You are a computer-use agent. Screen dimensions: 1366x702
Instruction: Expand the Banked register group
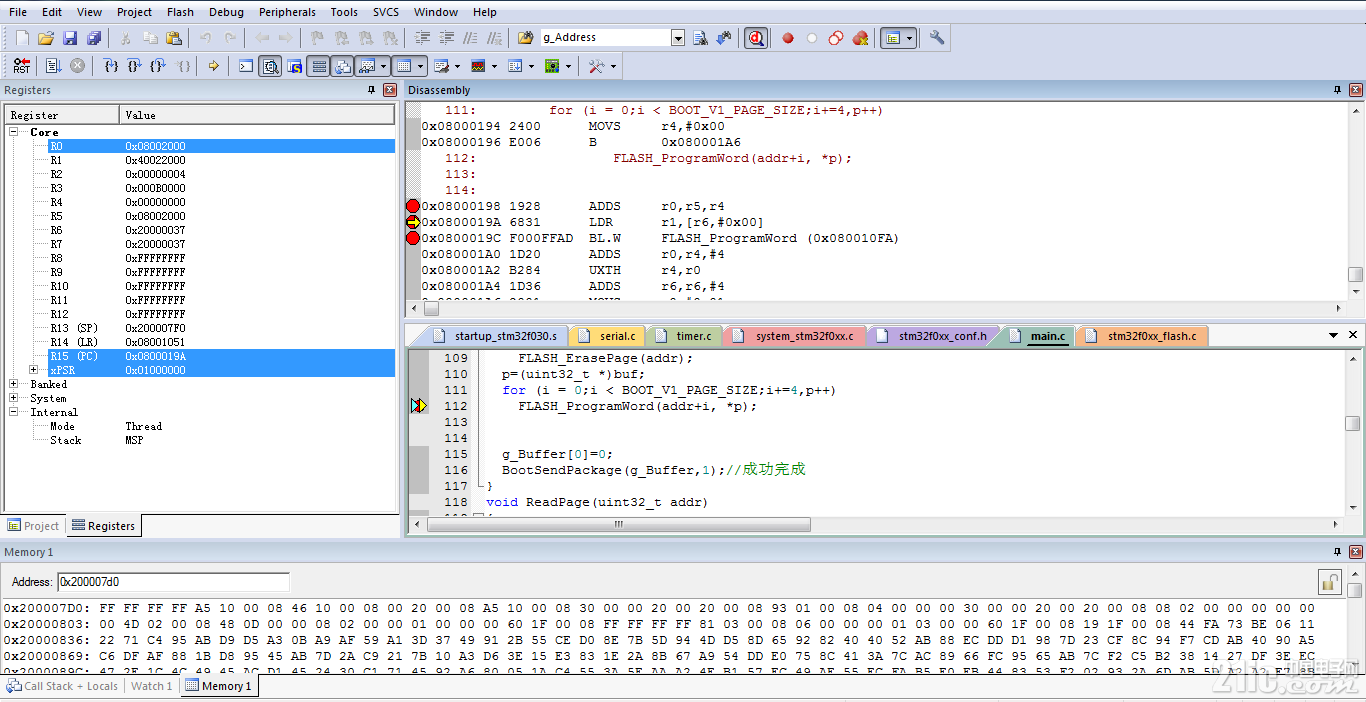pyautogui.click(x=14, y=384)
